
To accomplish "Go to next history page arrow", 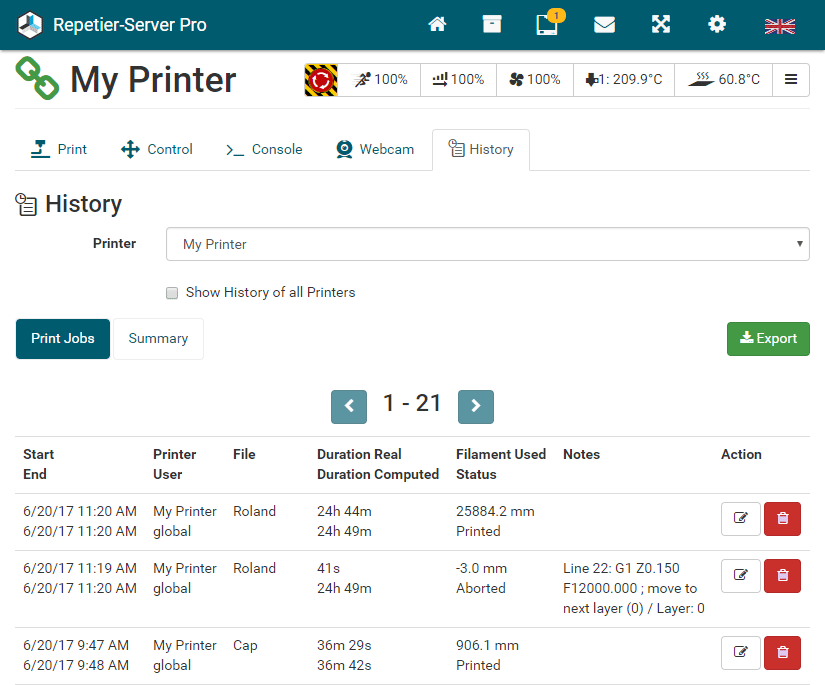I will (476, 406).
